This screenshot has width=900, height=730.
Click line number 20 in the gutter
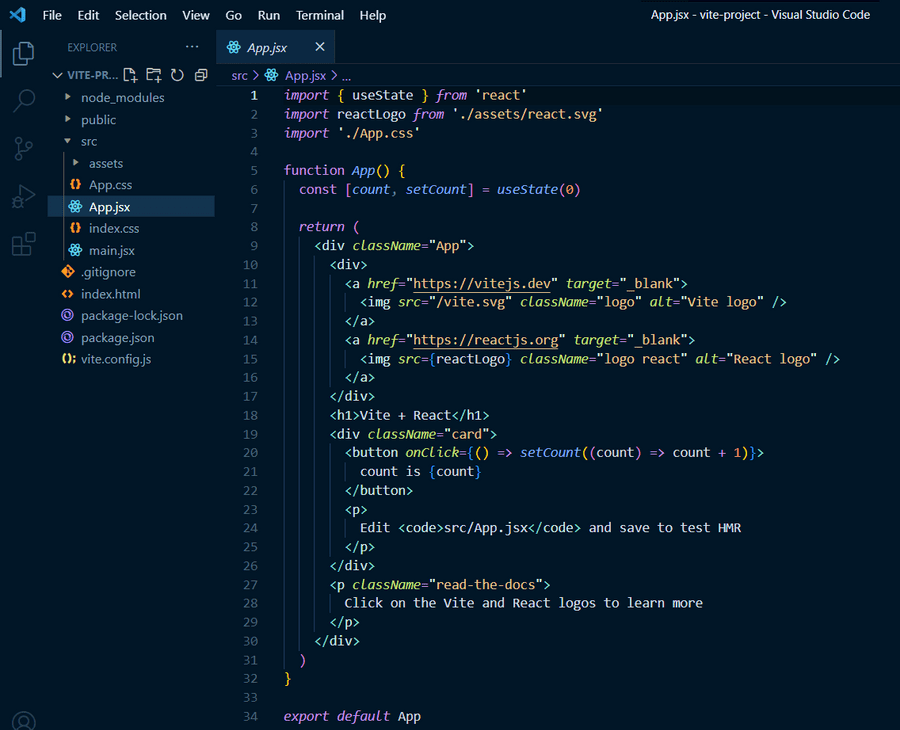(253, 452)
